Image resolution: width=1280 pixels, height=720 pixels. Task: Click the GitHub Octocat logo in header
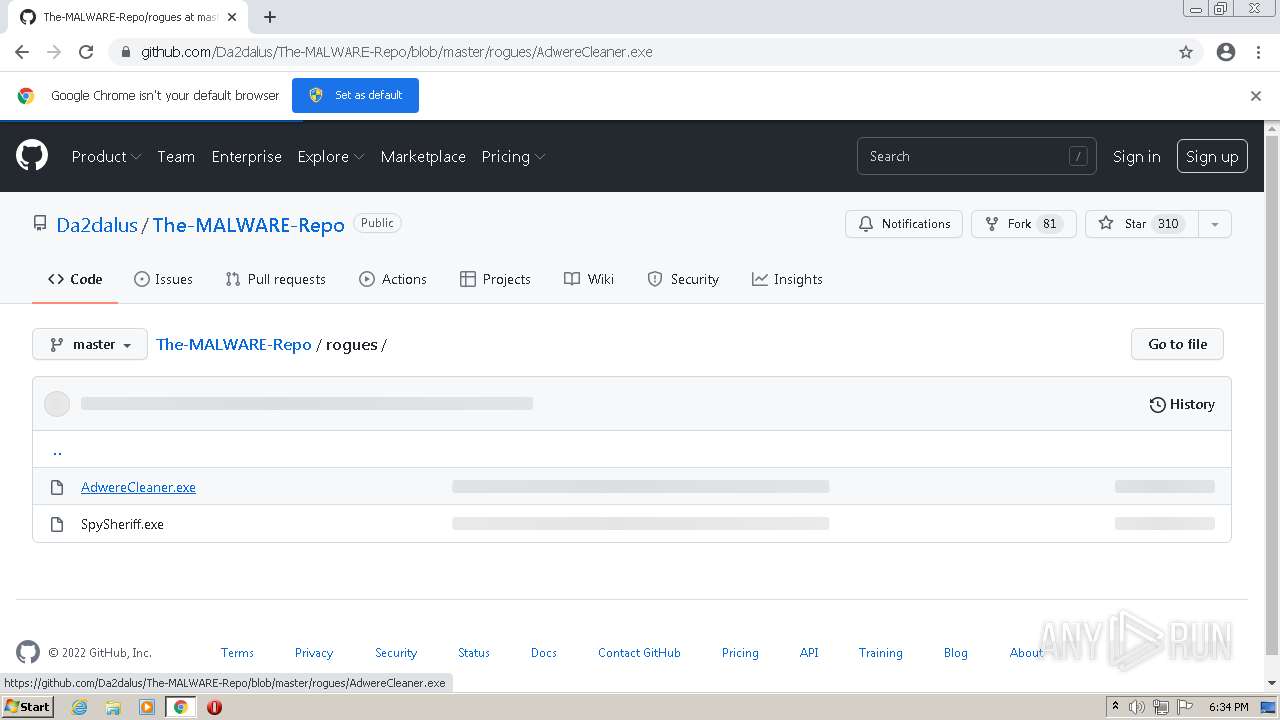click(32, 156)
